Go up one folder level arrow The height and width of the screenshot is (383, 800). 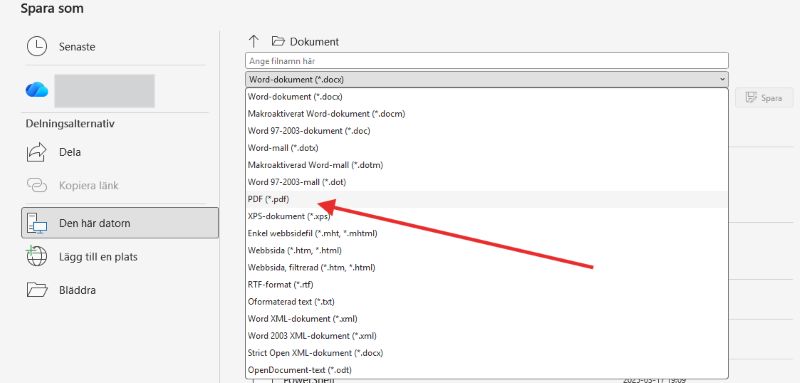coord(254,41)
